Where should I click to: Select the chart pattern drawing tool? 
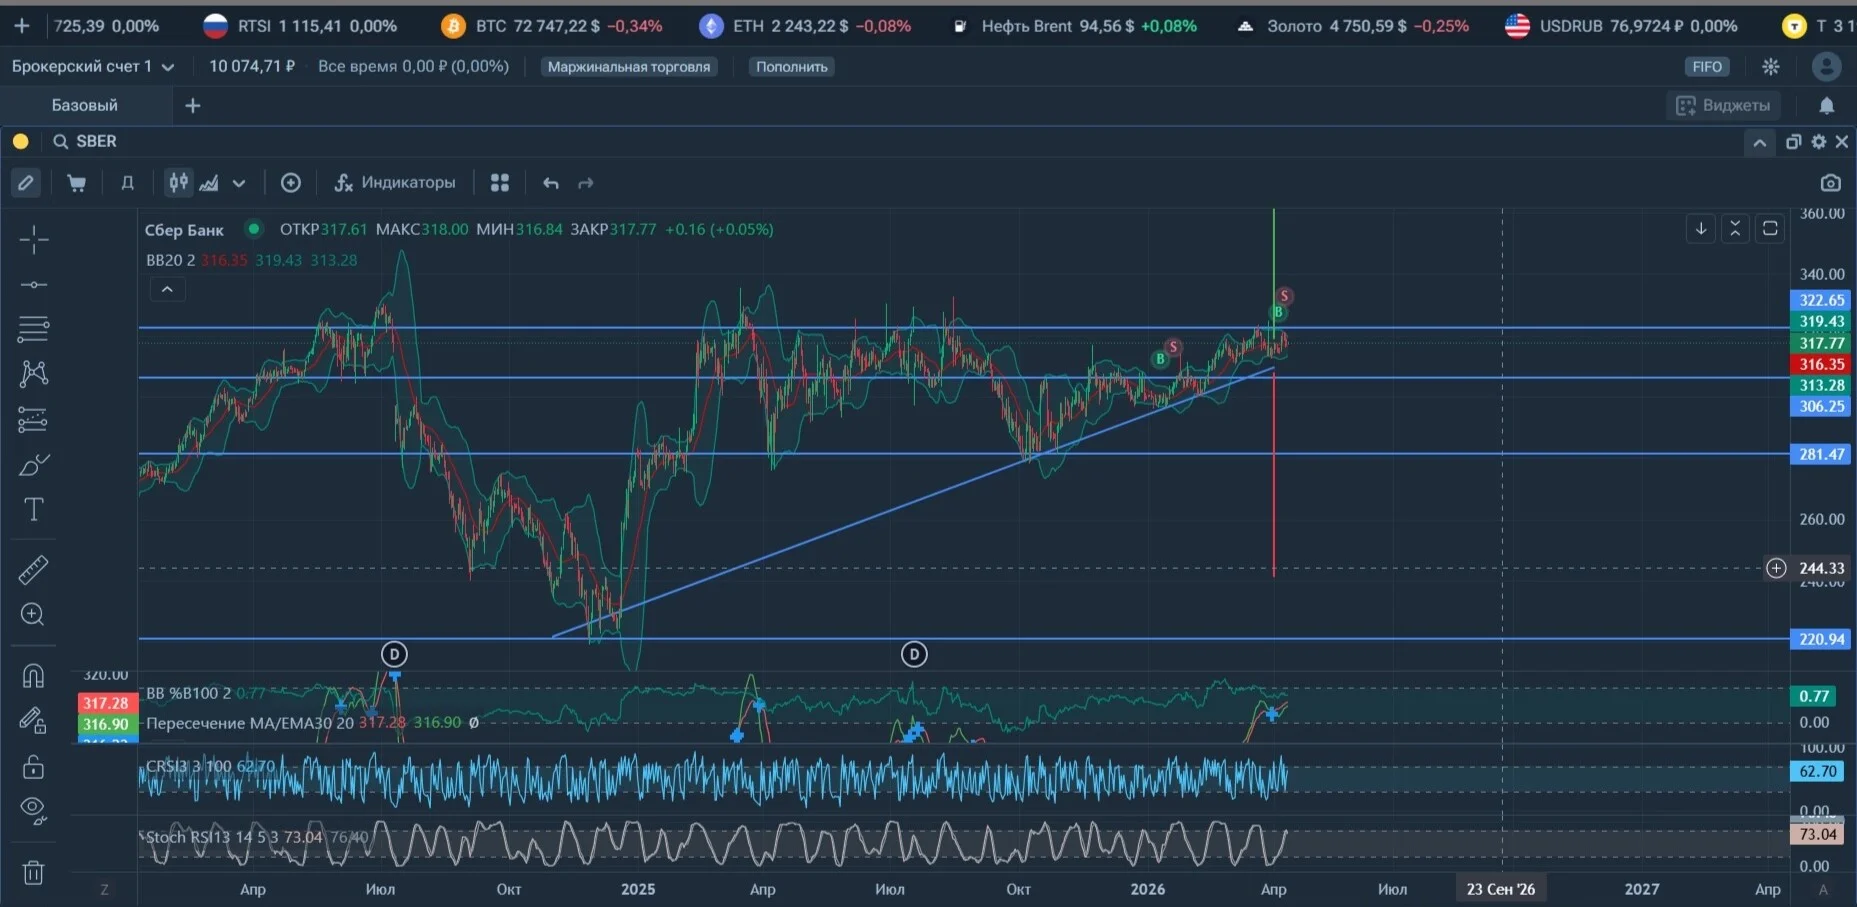33,374
